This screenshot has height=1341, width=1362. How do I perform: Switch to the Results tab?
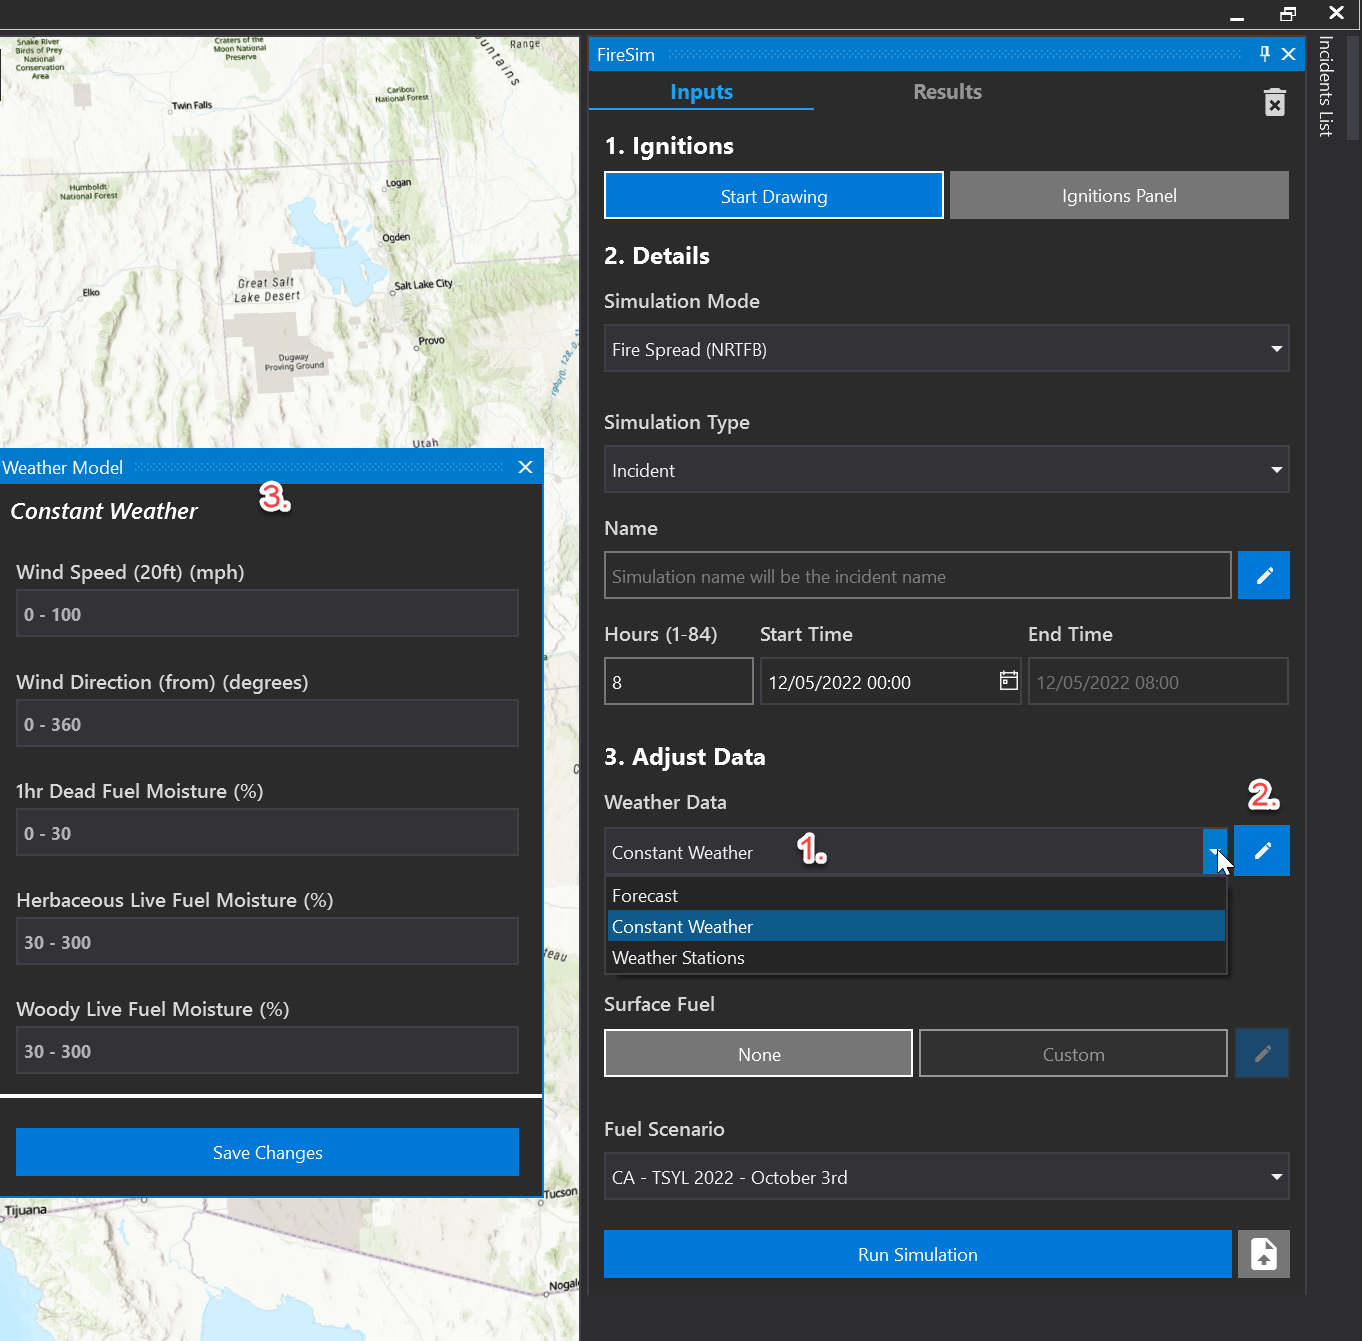[x=946, y=92]
